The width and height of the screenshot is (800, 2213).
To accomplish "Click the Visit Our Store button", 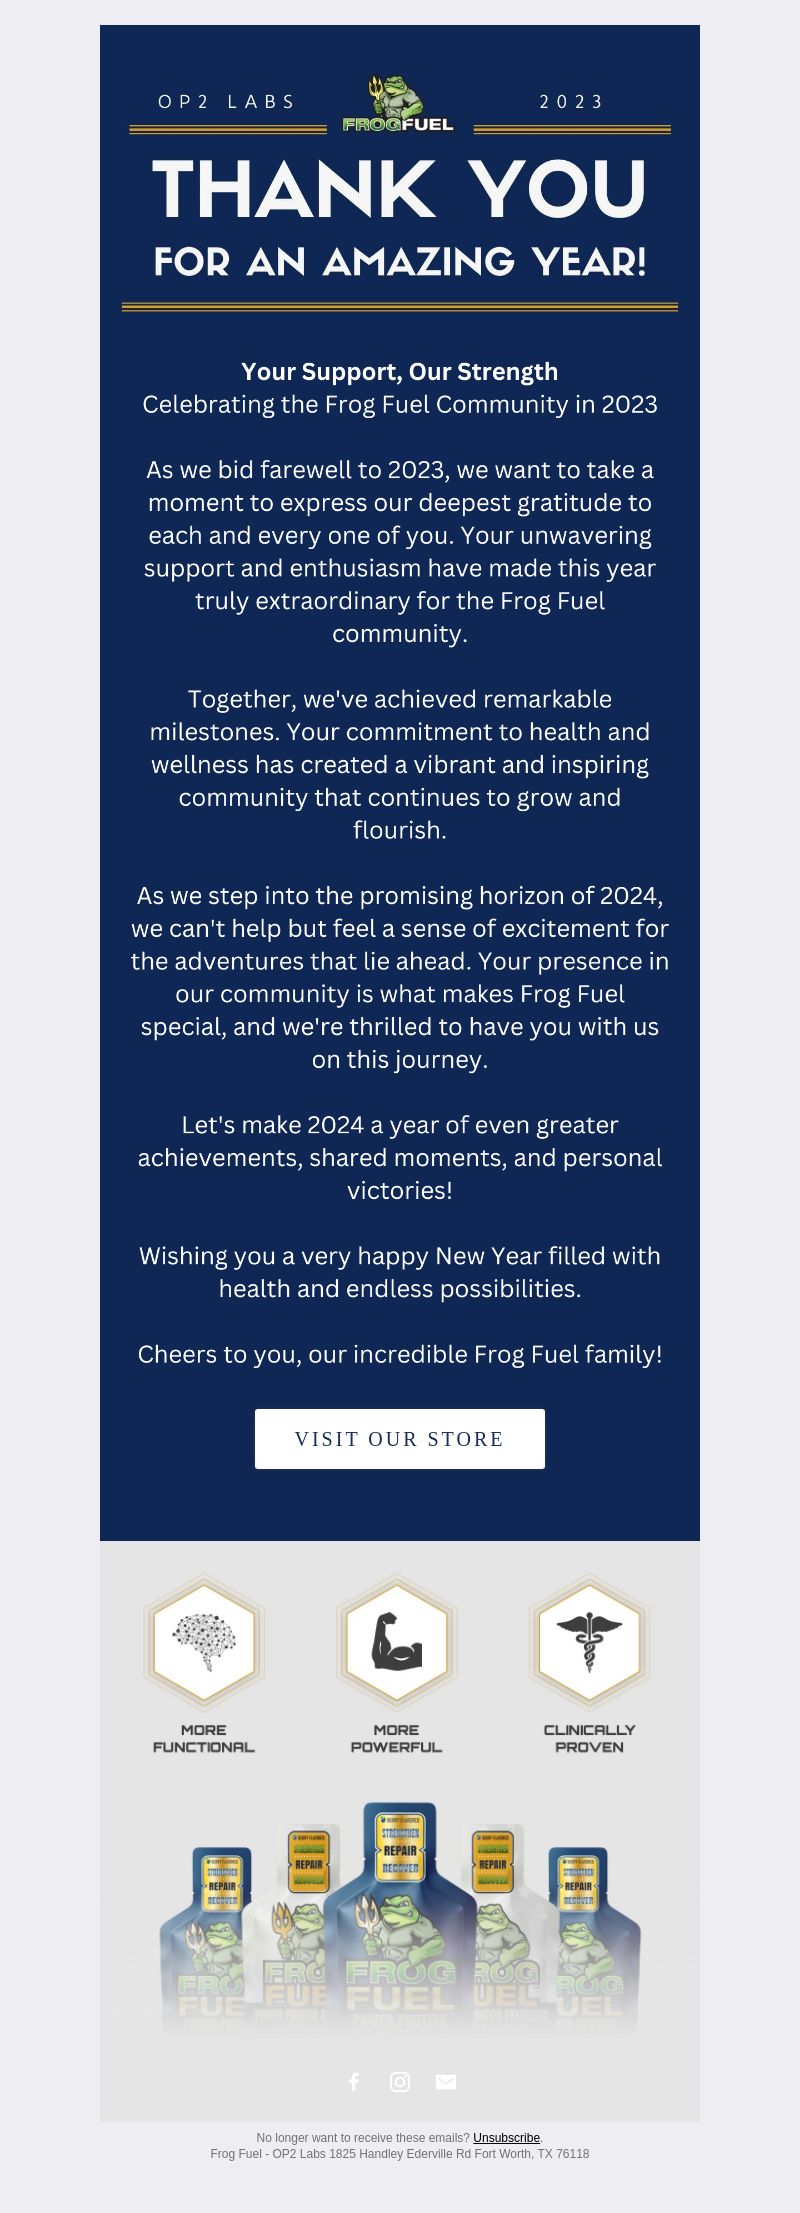I will click(400, 1439).
